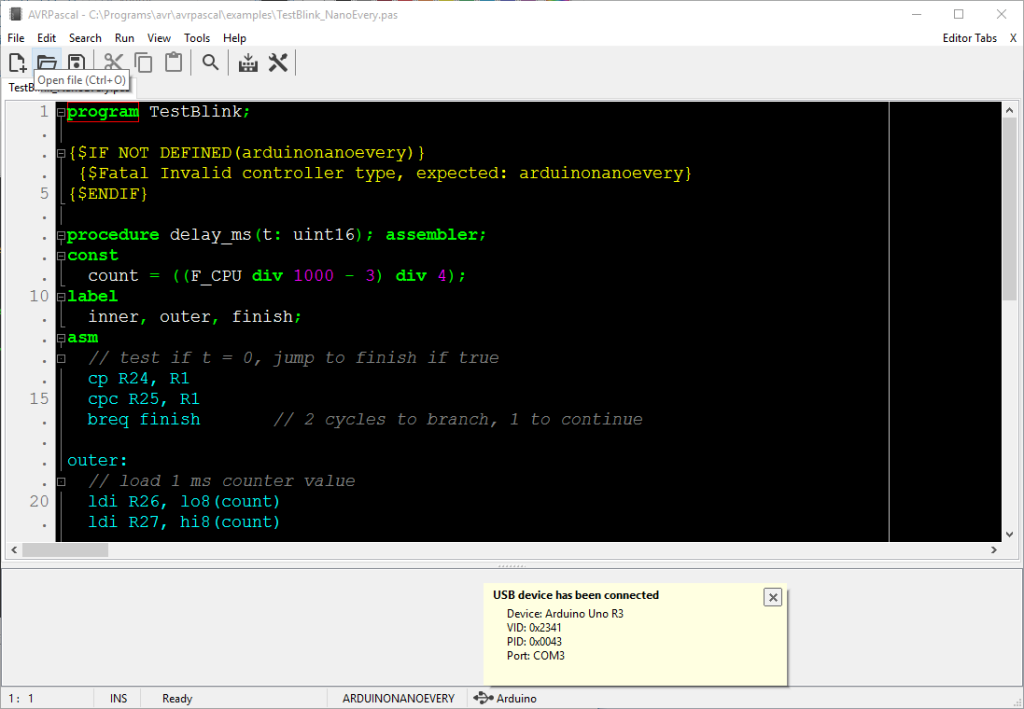Screen dimensions: 1024x709
Task: Collapse the $IF NOT DEFINED block
Action: click(61, 153)
